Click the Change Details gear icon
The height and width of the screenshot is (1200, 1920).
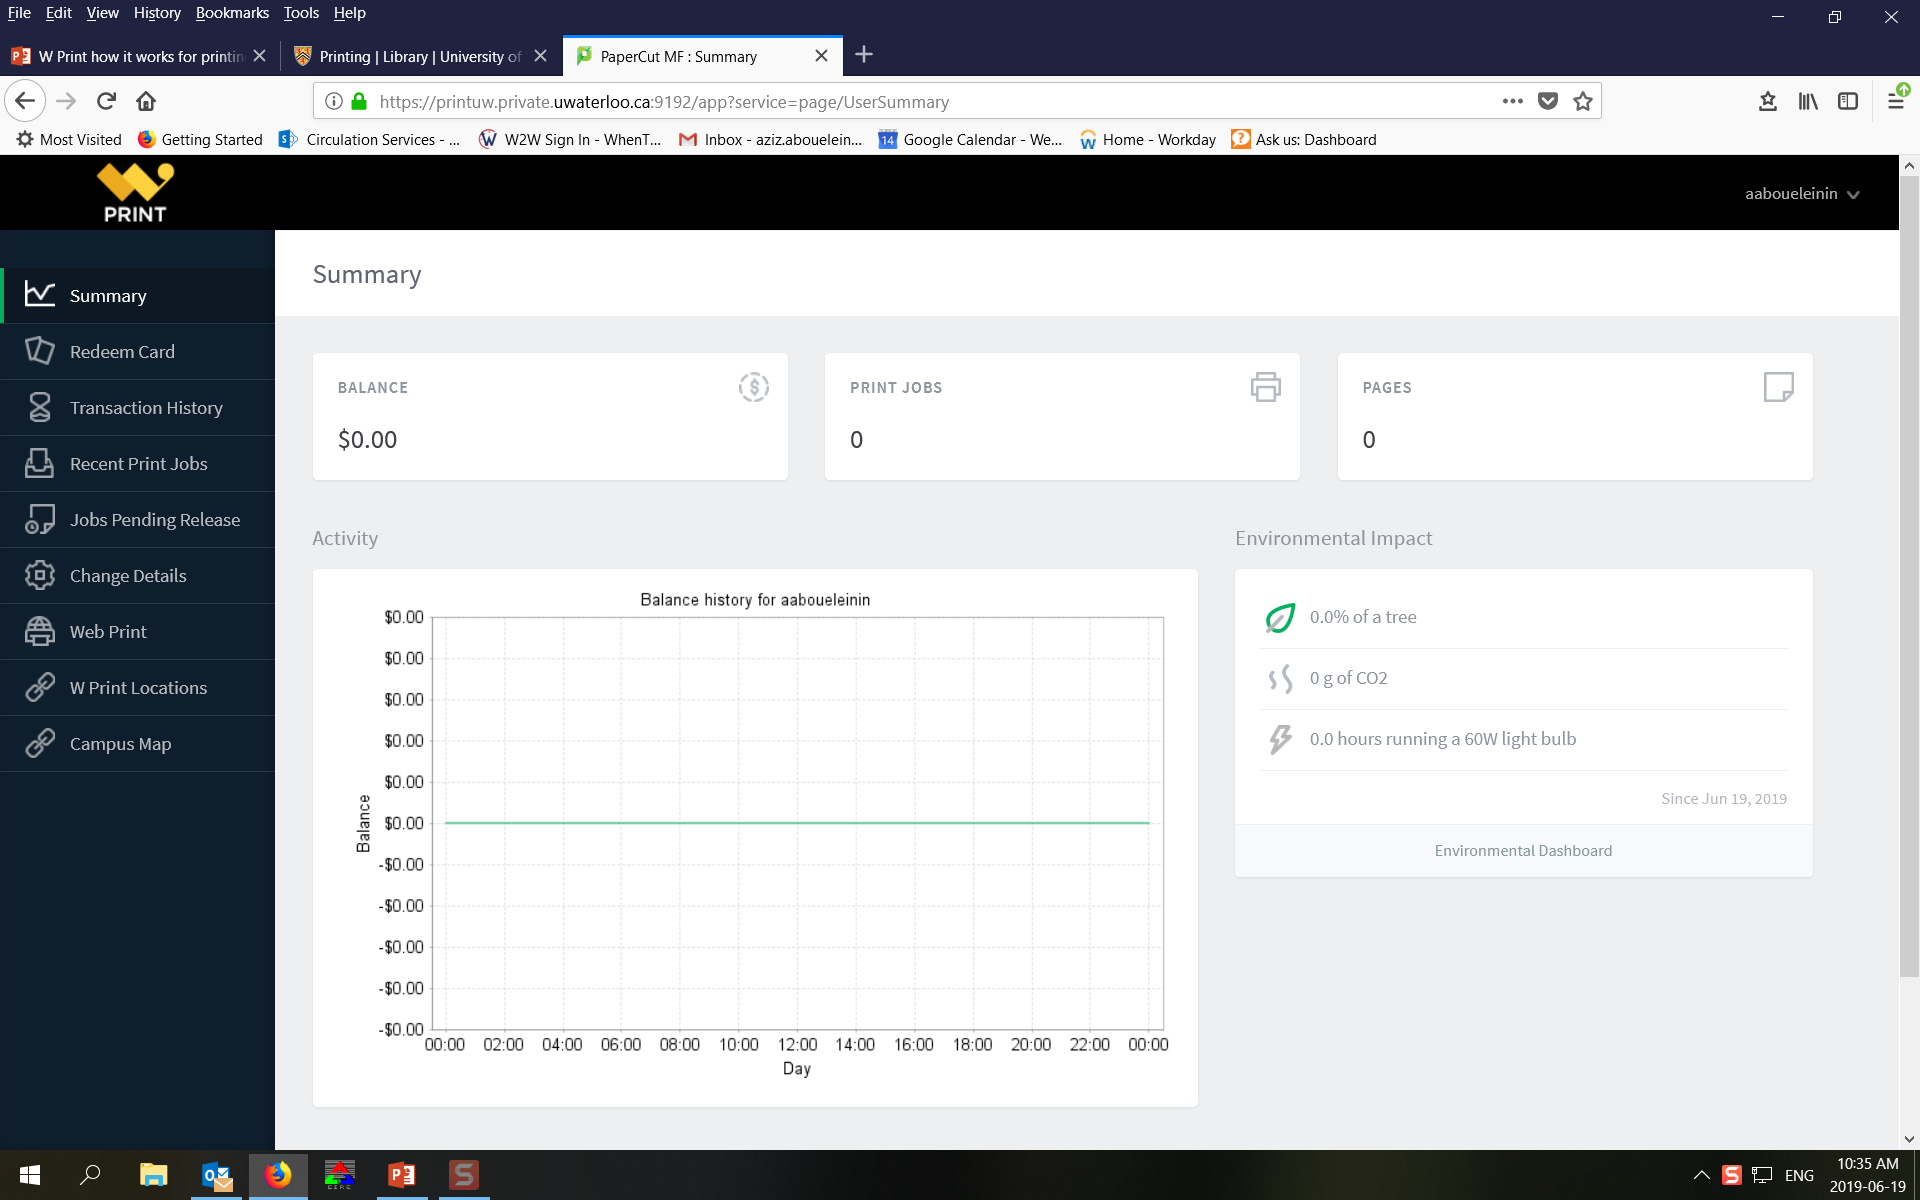point(39,576)
